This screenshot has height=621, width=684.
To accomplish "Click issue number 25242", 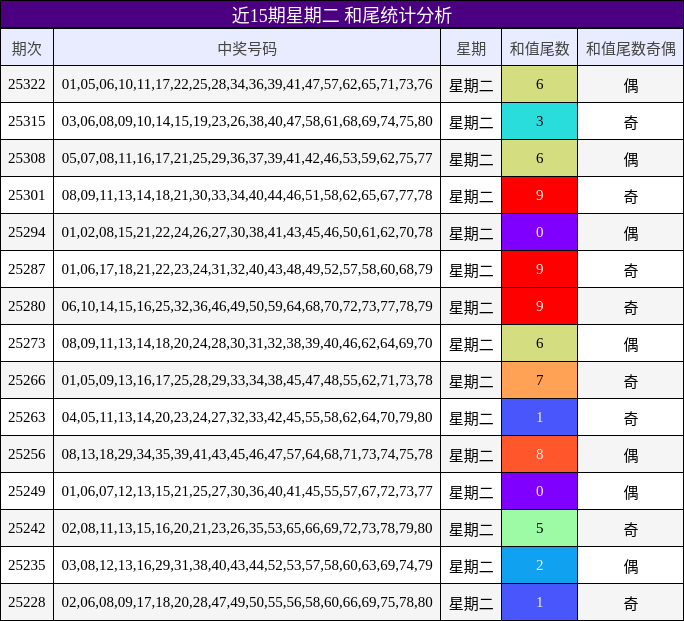I will [x=27, y=528].
